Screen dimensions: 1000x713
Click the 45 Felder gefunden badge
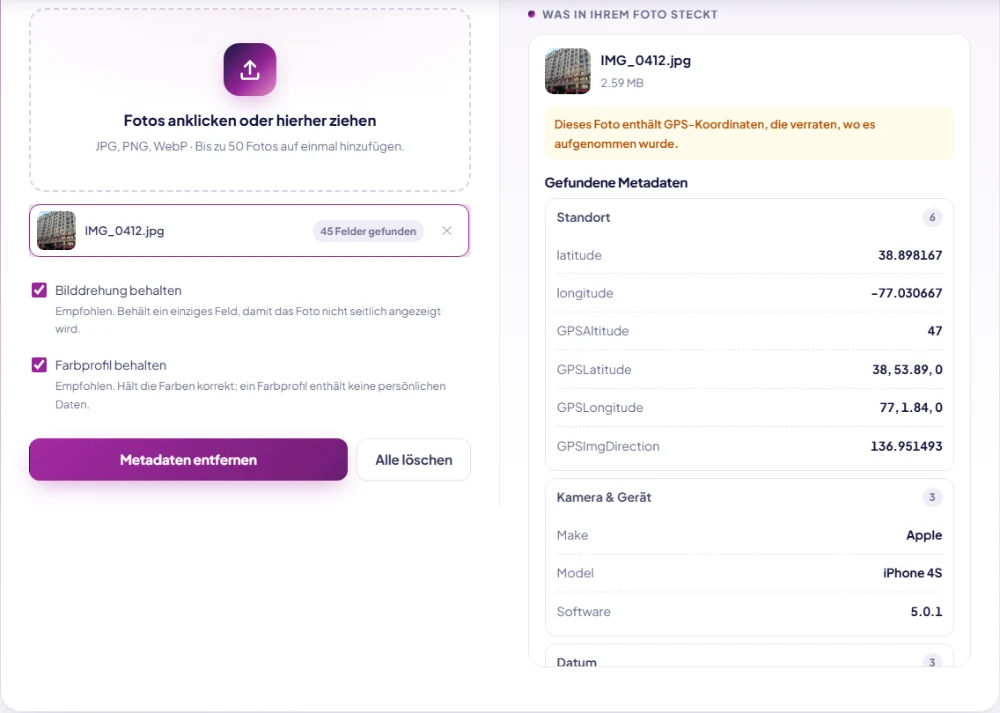click(368, 231)
